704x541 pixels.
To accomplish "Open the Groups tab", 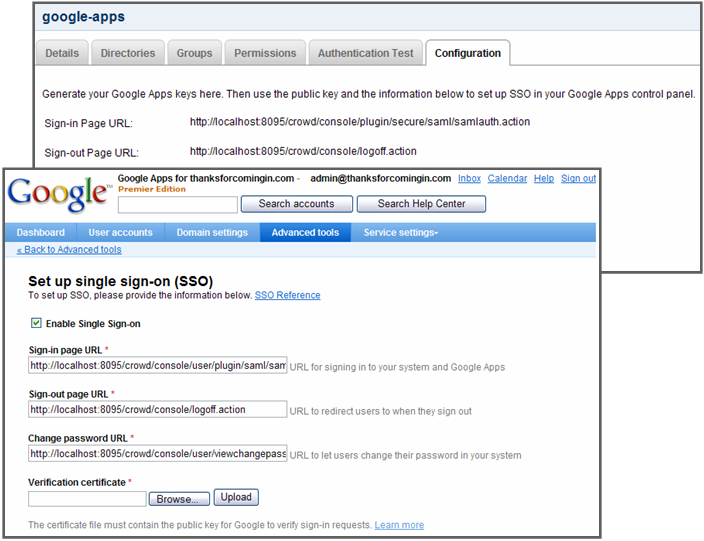I will [194, 53].
